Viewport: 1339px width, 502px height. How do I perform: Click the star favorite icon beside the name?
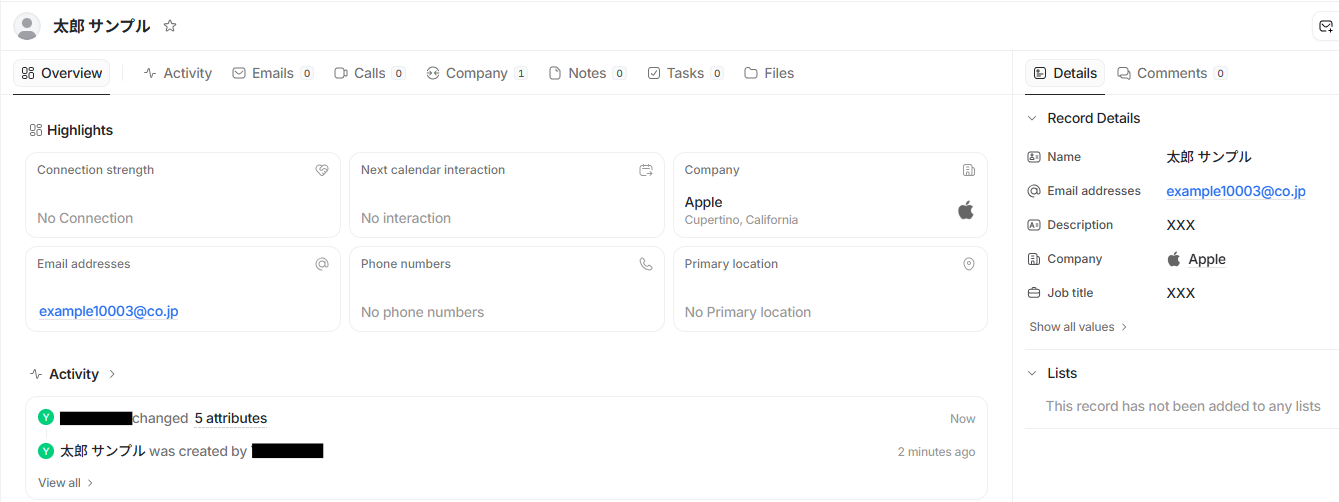(x=170, y=26)
